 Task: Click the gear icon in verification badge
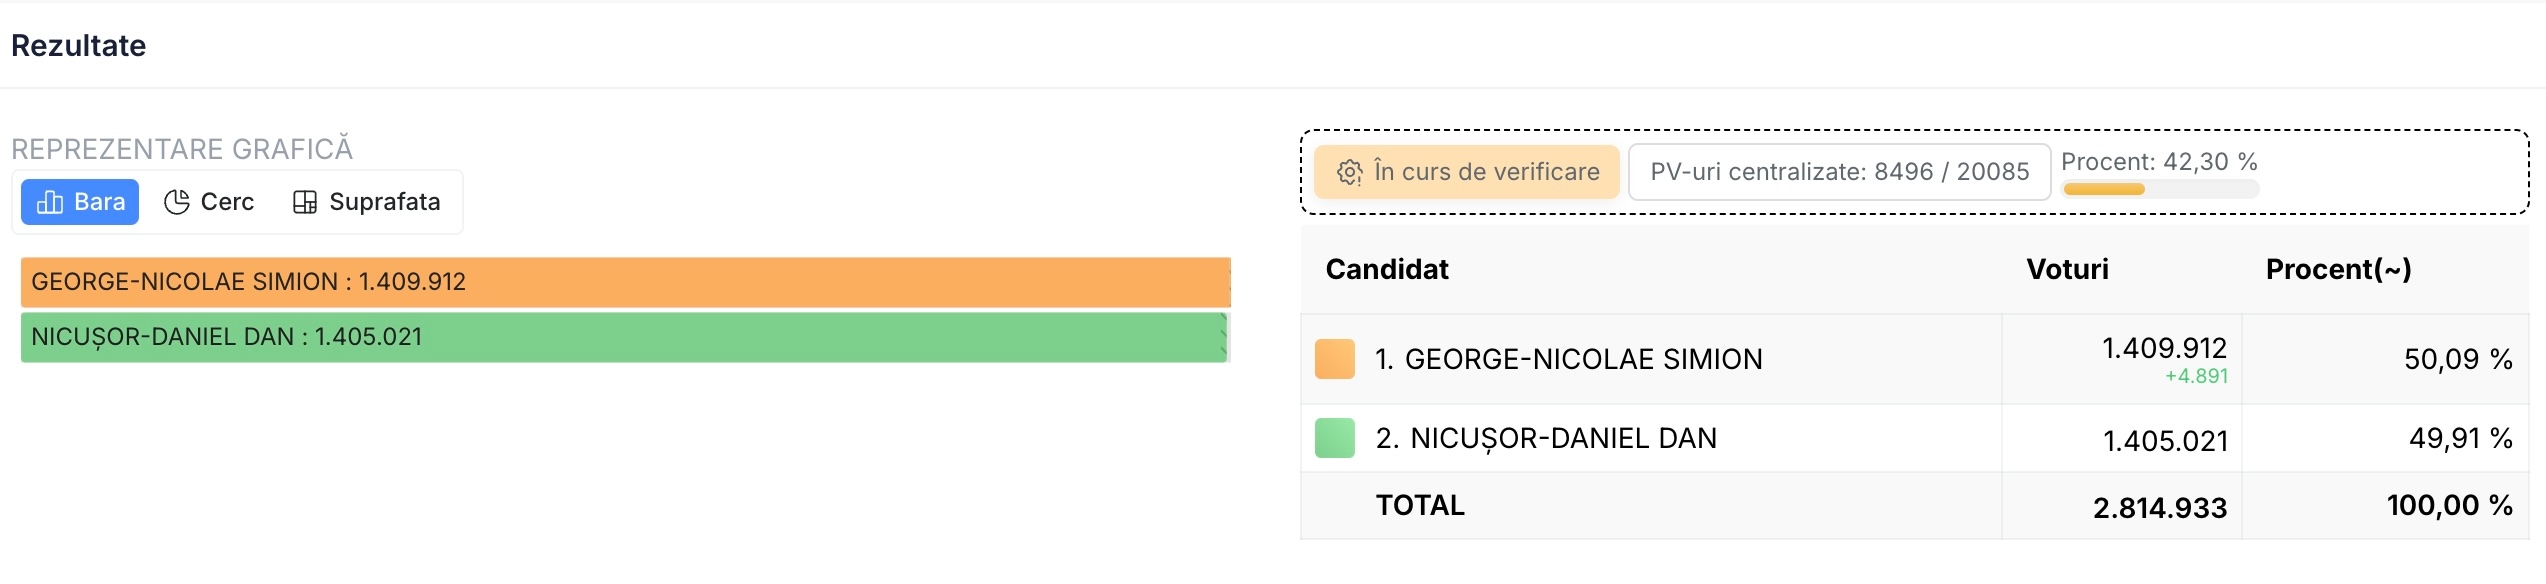(1349, 173)
